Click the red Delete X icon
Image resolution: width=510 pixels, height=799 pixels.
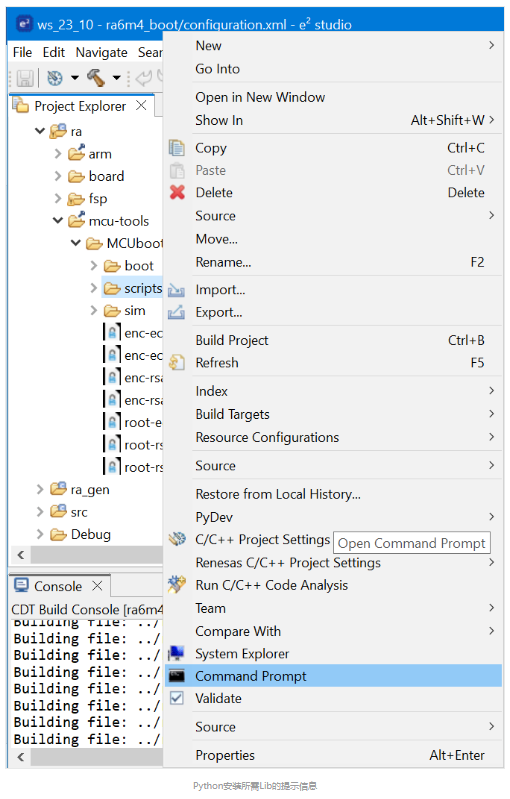point(177,192)
